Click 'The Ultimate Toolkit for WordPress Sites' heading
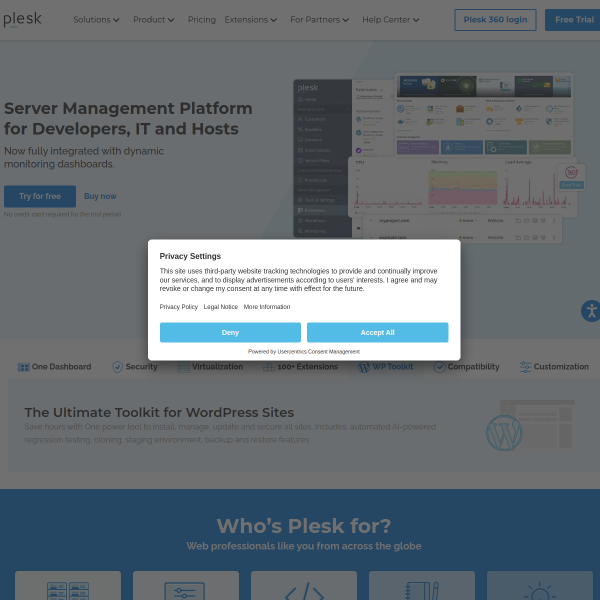 pos(159,412)
